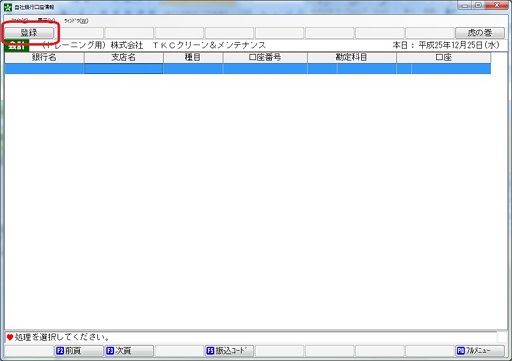Open the second menu in the menu bar

coord(46,21)
